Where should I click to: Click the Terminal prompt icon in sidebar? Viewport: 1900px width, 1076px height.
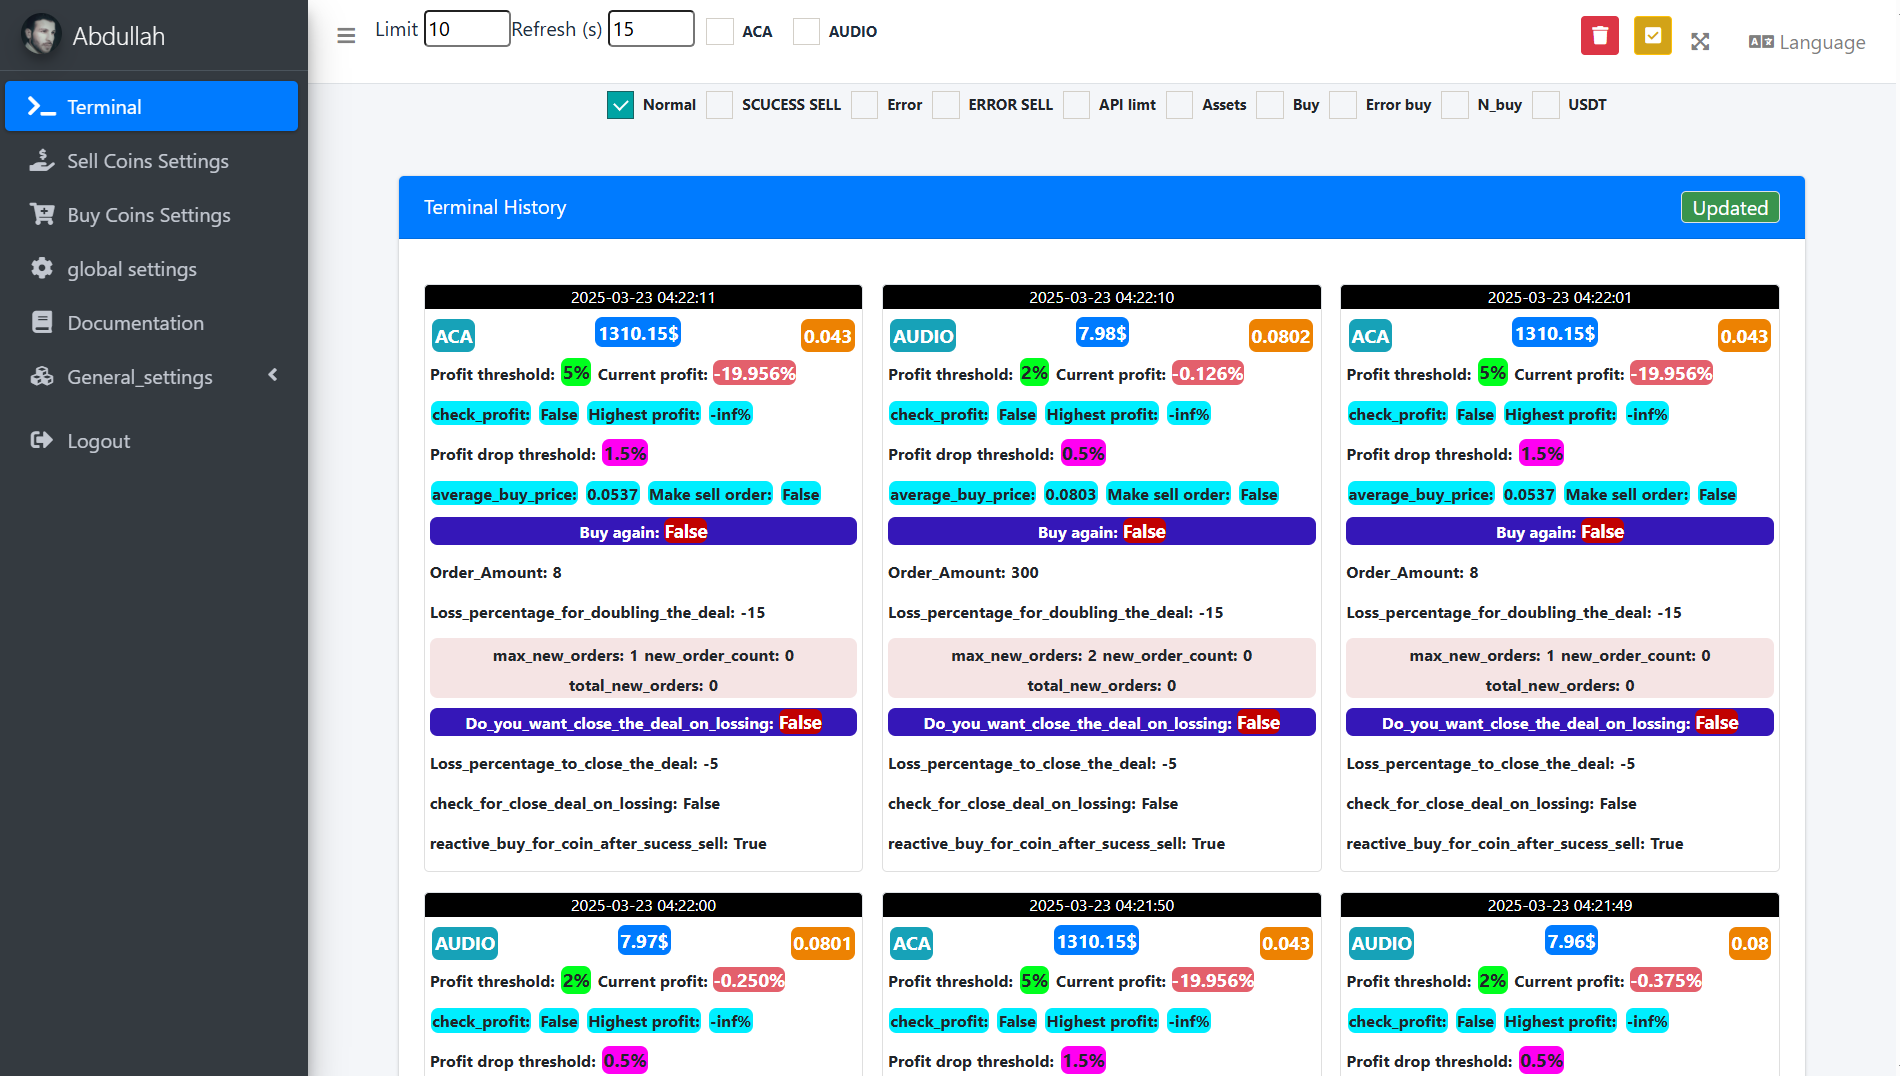tap(41, 106)
